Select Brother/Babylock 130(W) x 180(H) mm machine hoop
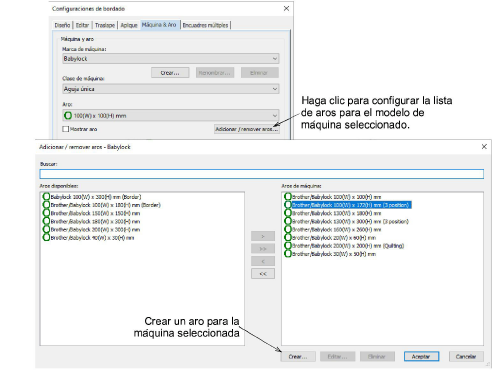 point(333,213)
